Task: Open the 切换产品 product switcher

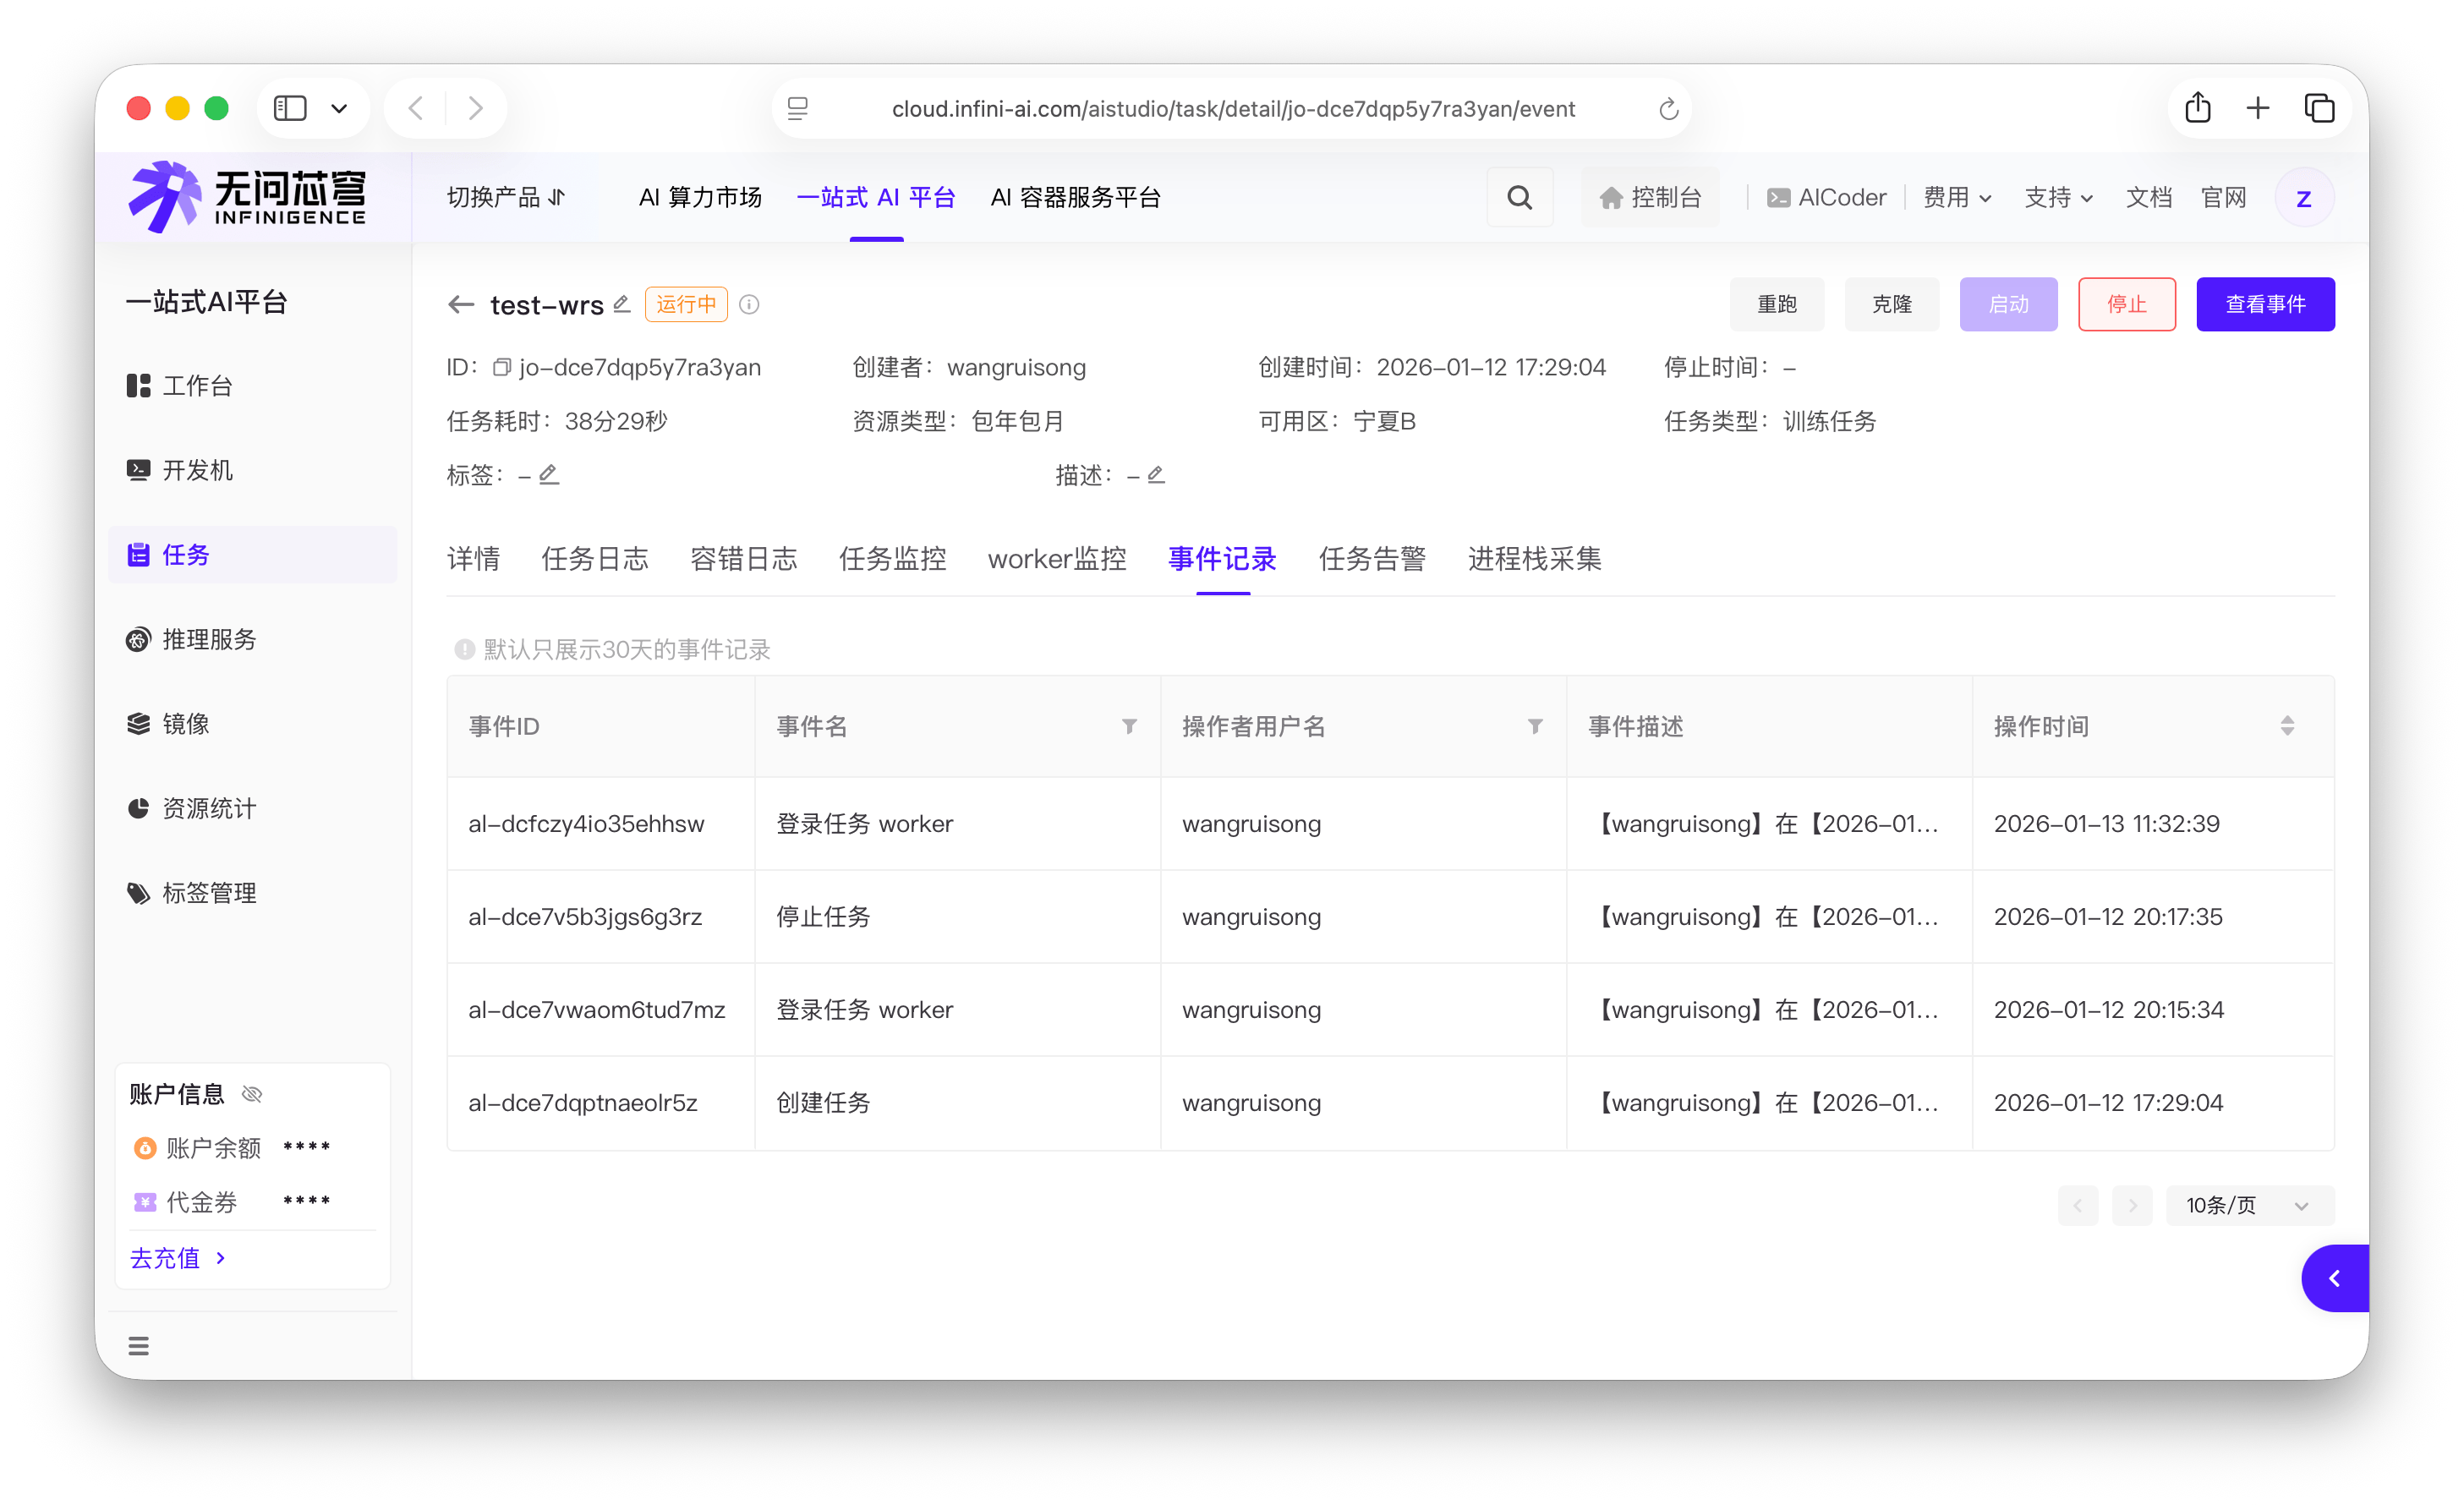Action: tap(506, 197)
